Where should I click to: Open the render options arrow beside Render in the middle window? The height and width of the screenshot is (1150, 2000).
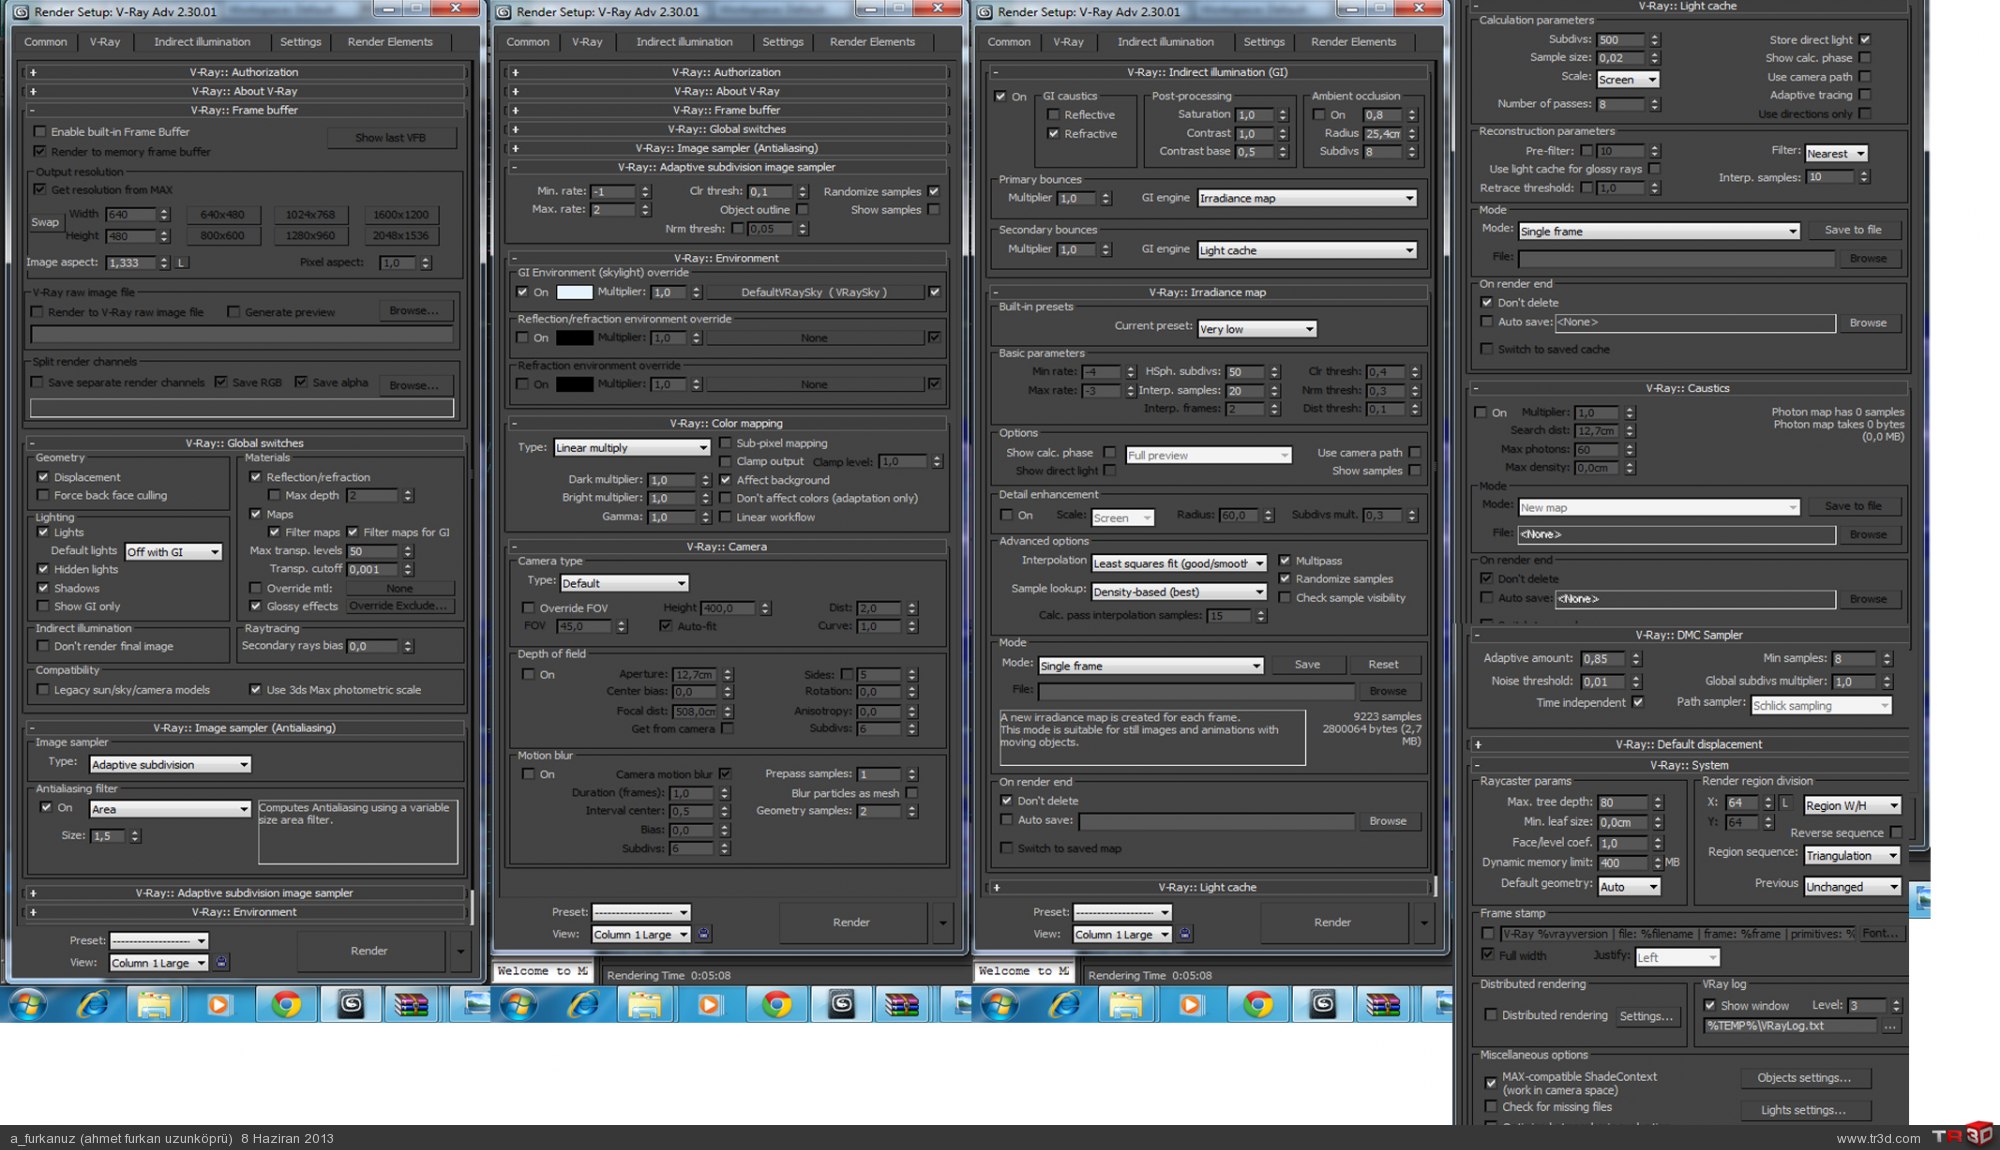click(x=942, y=923)
